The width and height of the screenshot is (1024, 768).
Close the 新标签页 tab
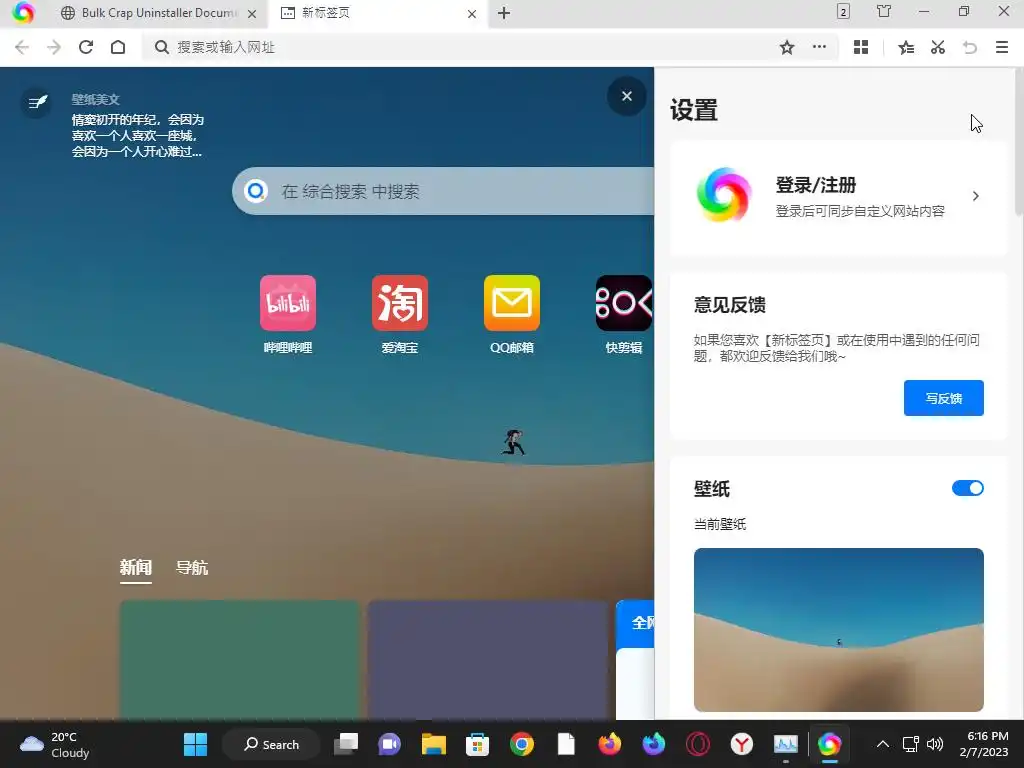point(472,14)
